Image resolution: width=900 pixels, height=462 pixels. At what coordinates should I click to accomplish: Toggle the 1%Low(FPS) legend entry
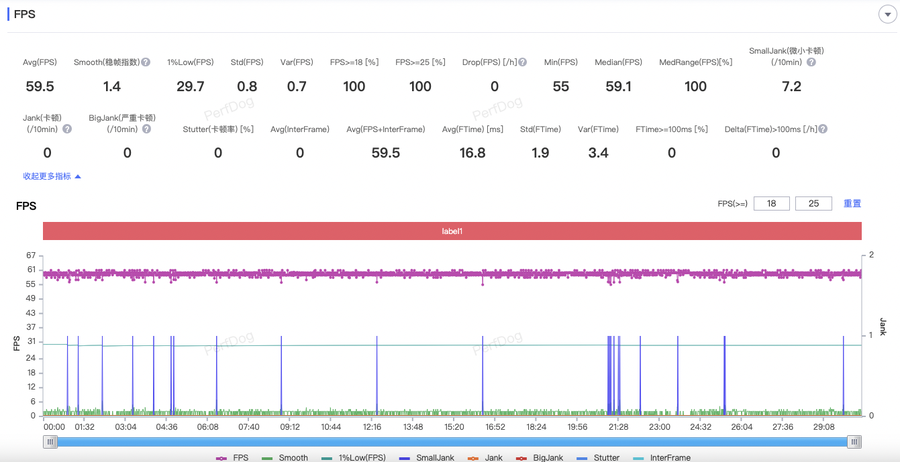pyautogui.click(x=353, y=458)
